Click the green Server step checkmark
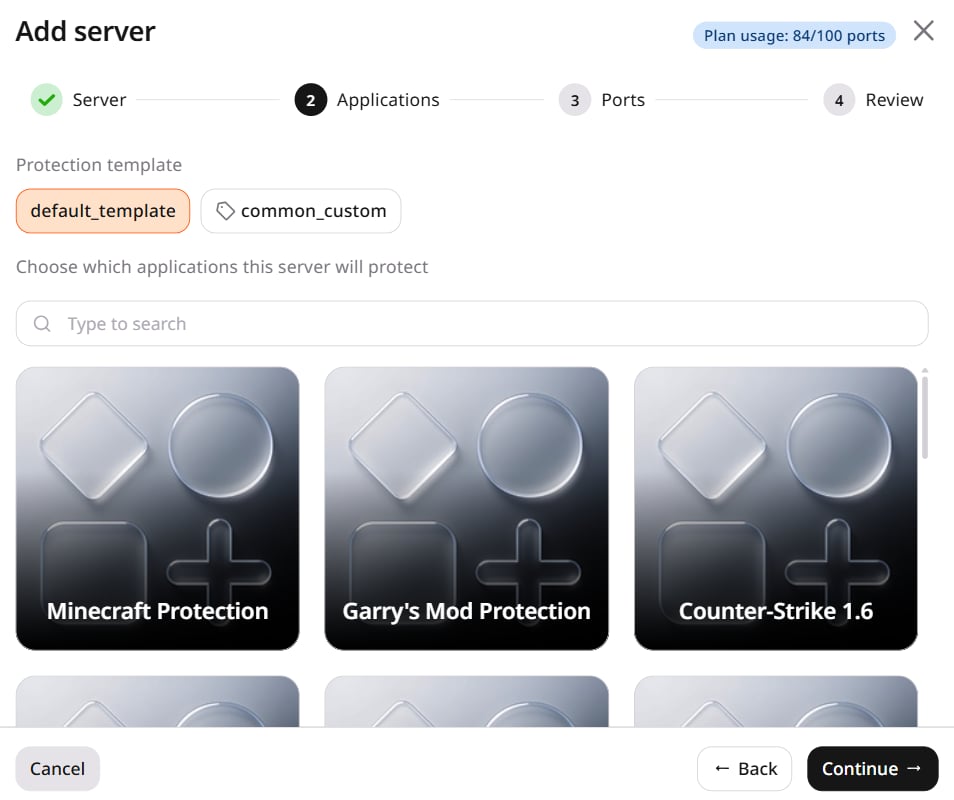The image size is (954, 800). (x=47, y=100)
